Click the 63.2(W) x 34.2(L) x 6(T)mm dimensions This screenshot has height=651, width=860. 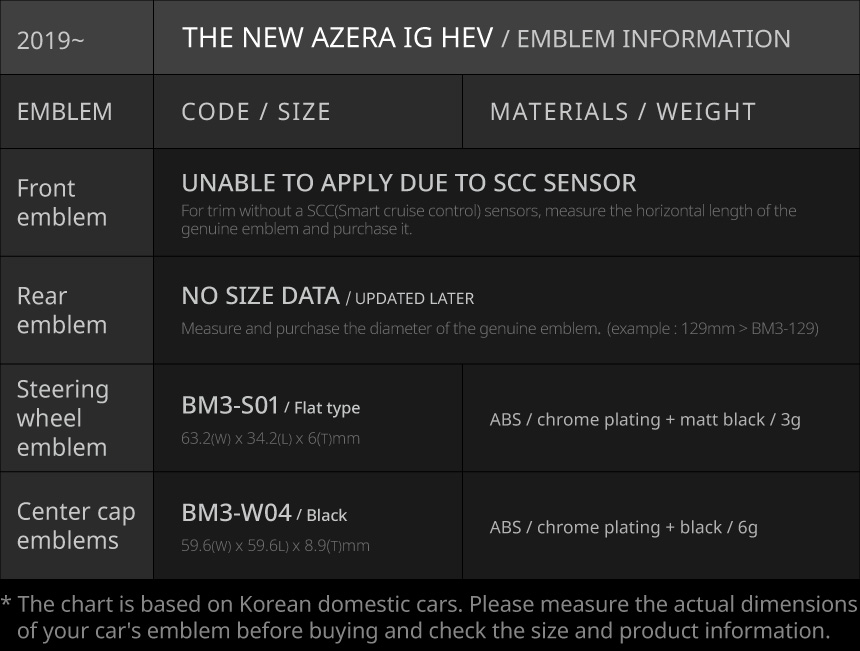pyautogui.click(x=270, y=438)
